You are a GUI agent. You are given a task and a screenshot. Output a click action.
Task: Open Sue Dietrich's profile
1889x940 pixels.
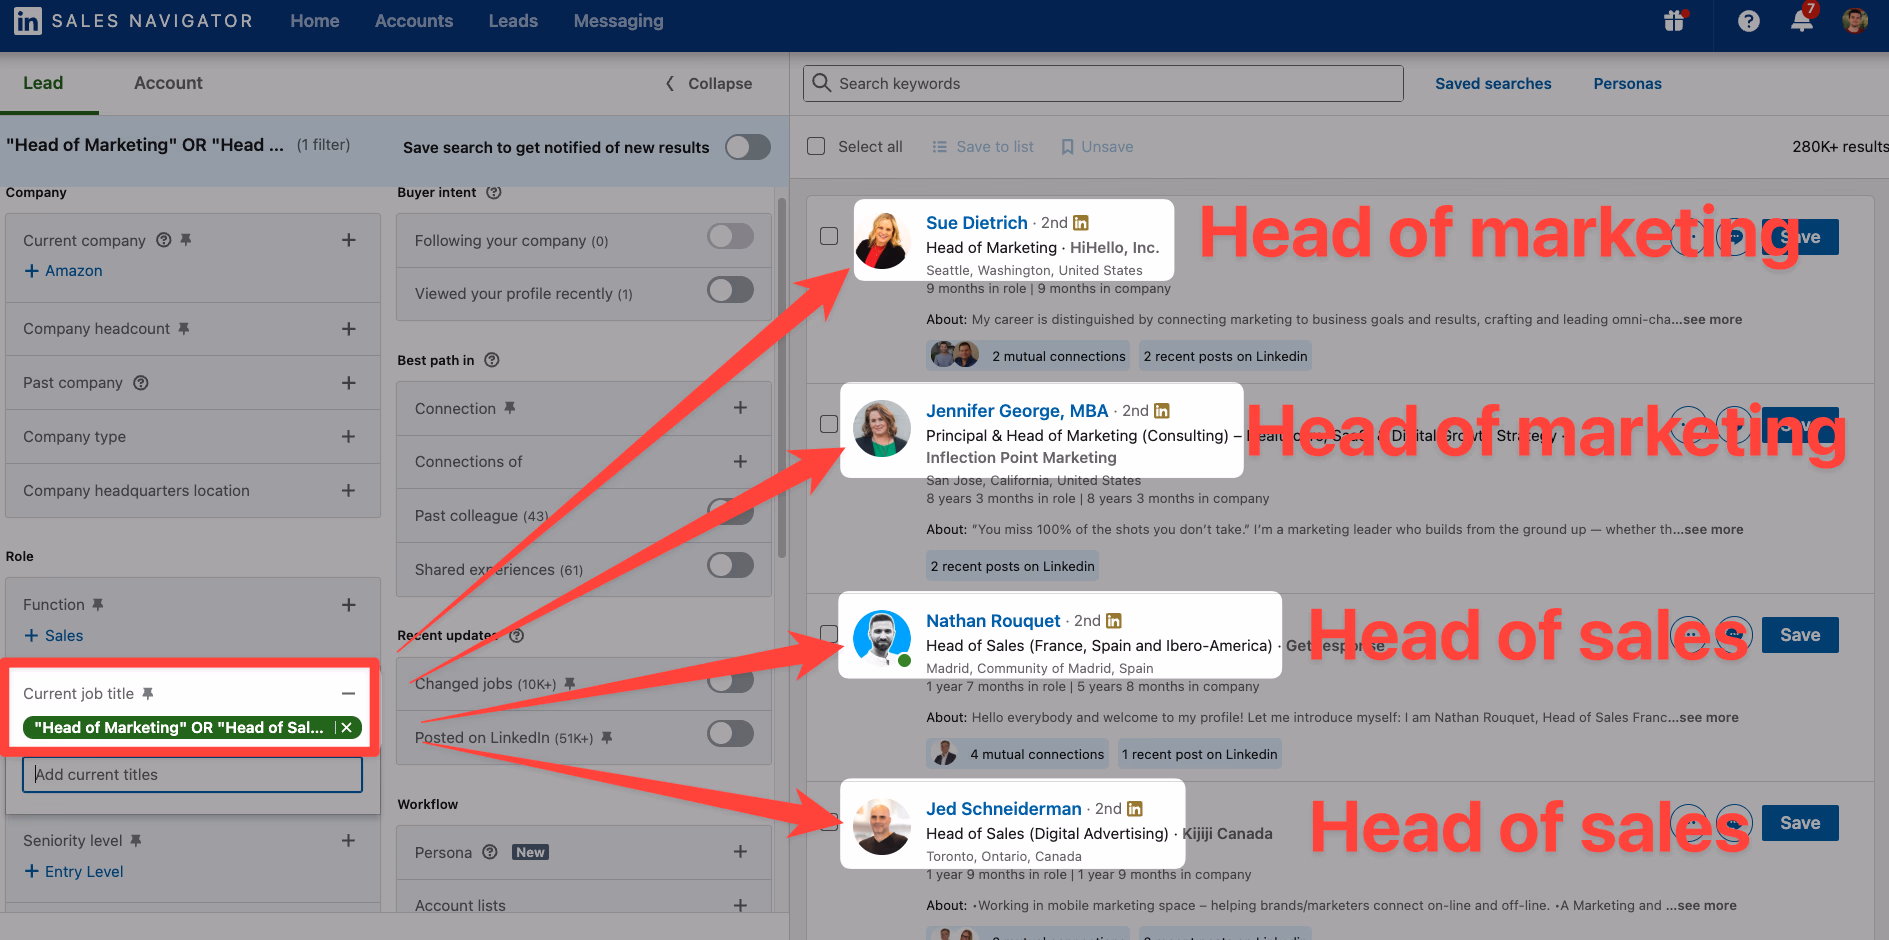[976, 222]
